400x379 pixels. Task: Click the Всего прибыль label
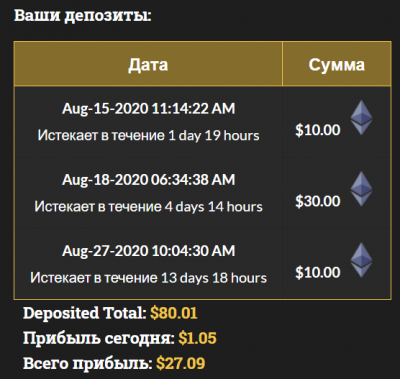(88, 363)
